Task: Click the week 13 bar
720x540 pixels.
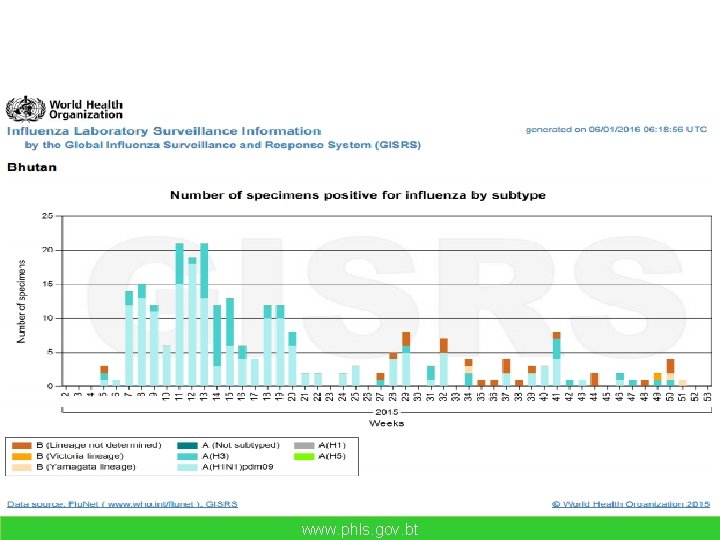Action: [x=204, y=315]
